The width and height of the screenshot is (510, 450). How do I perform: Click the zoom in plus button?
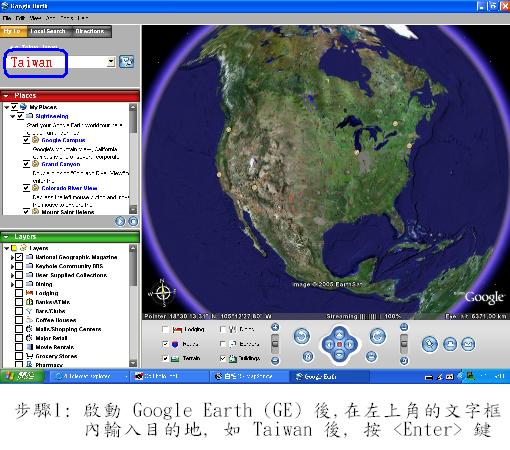275,327
